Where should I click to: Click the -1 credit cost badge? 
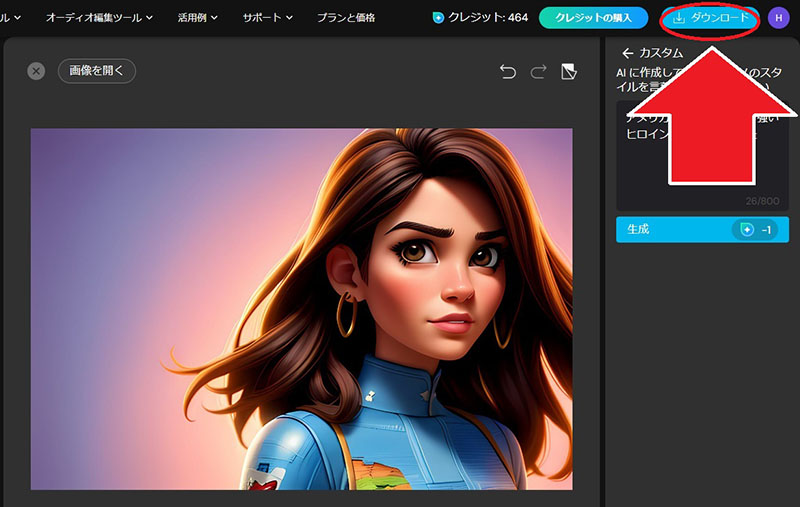pyautogui.click(x=757, y=230)
